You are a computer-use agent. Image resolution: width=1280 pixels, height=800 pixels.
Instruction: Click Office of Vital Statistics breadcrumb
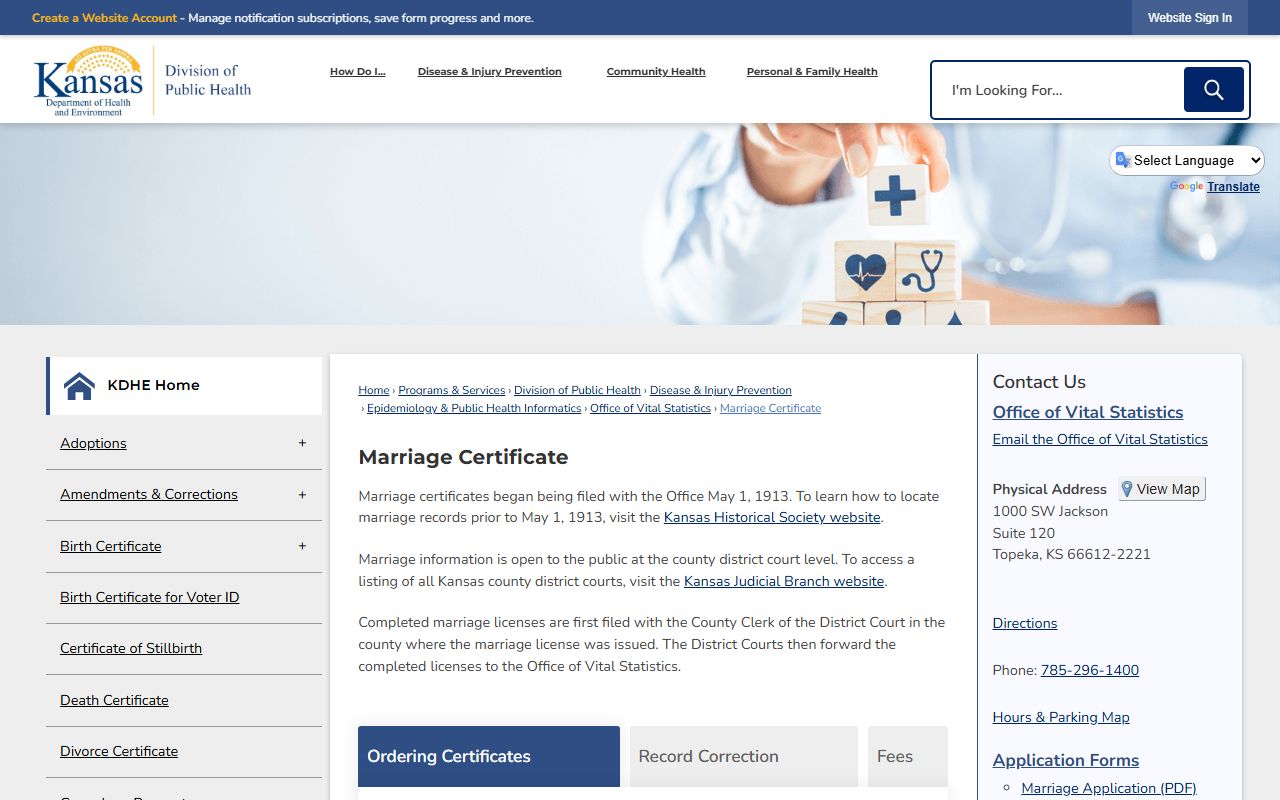pyautogui.click(x=650, y=408)
